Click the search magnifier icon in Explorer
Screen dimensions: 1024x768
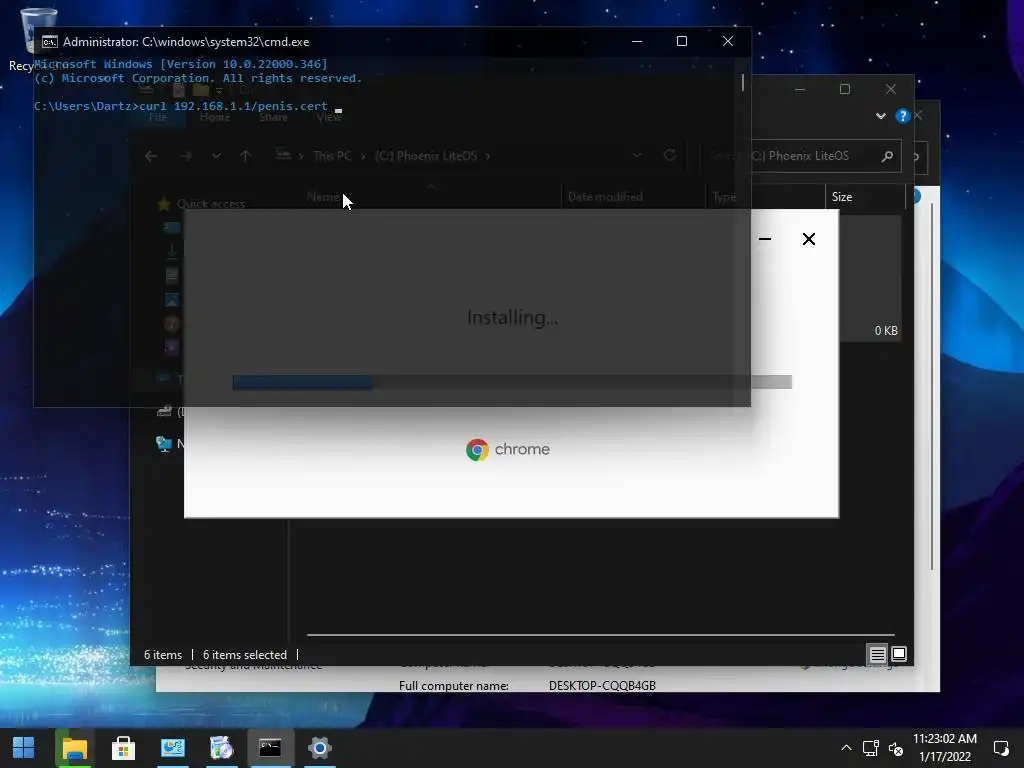click(x=887, y=156)
